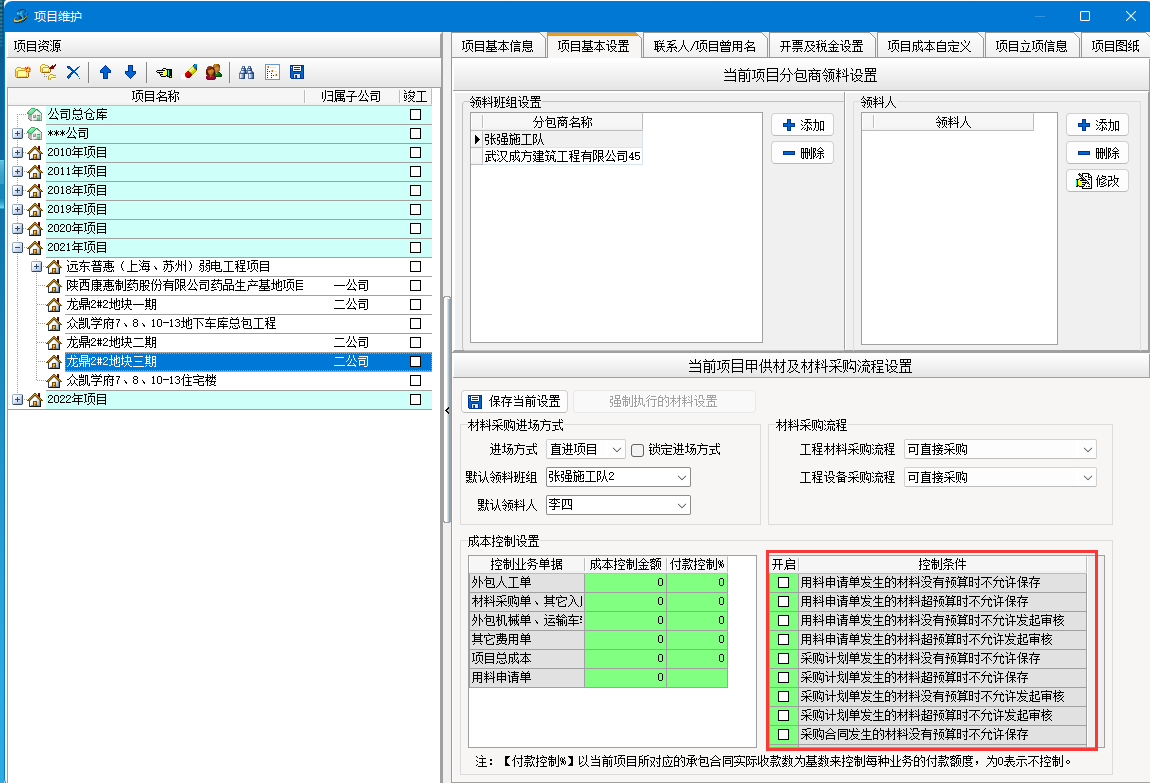Viewport: 1150px width, 783px height.
Task: Click 添加 button under 领料班组设置
Action: (802, 125)
